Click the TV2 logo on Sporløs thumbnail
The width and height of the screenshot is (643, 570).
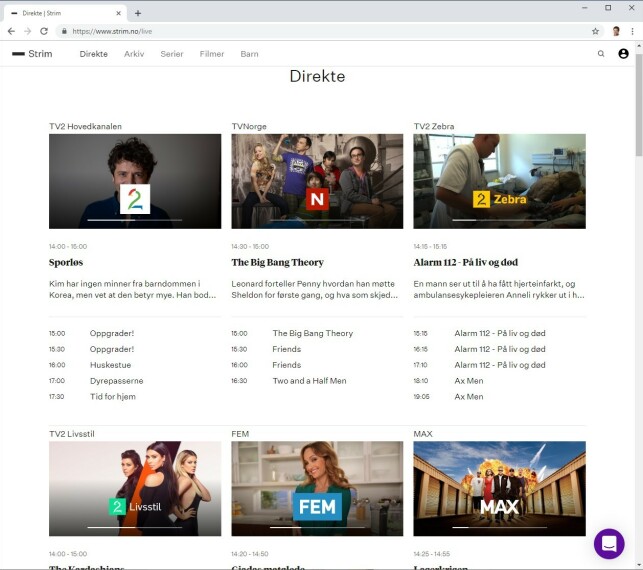(x=135, y=199)
